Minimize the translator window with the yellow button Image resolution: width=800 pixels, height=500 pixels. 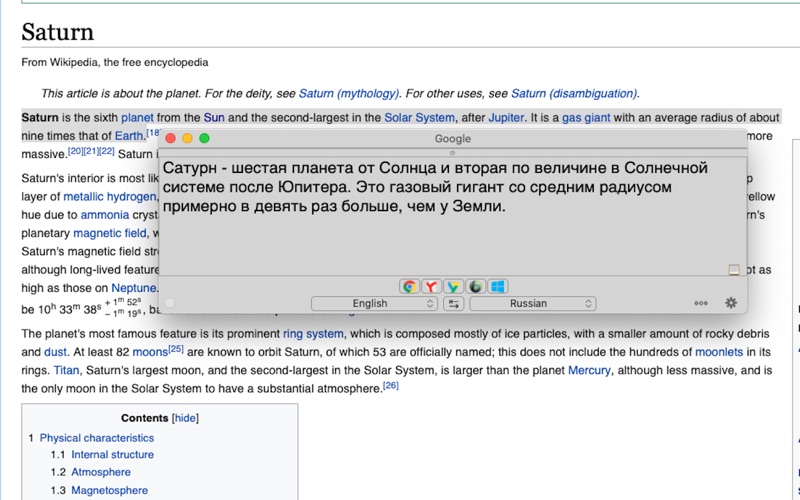click(187, 138)
